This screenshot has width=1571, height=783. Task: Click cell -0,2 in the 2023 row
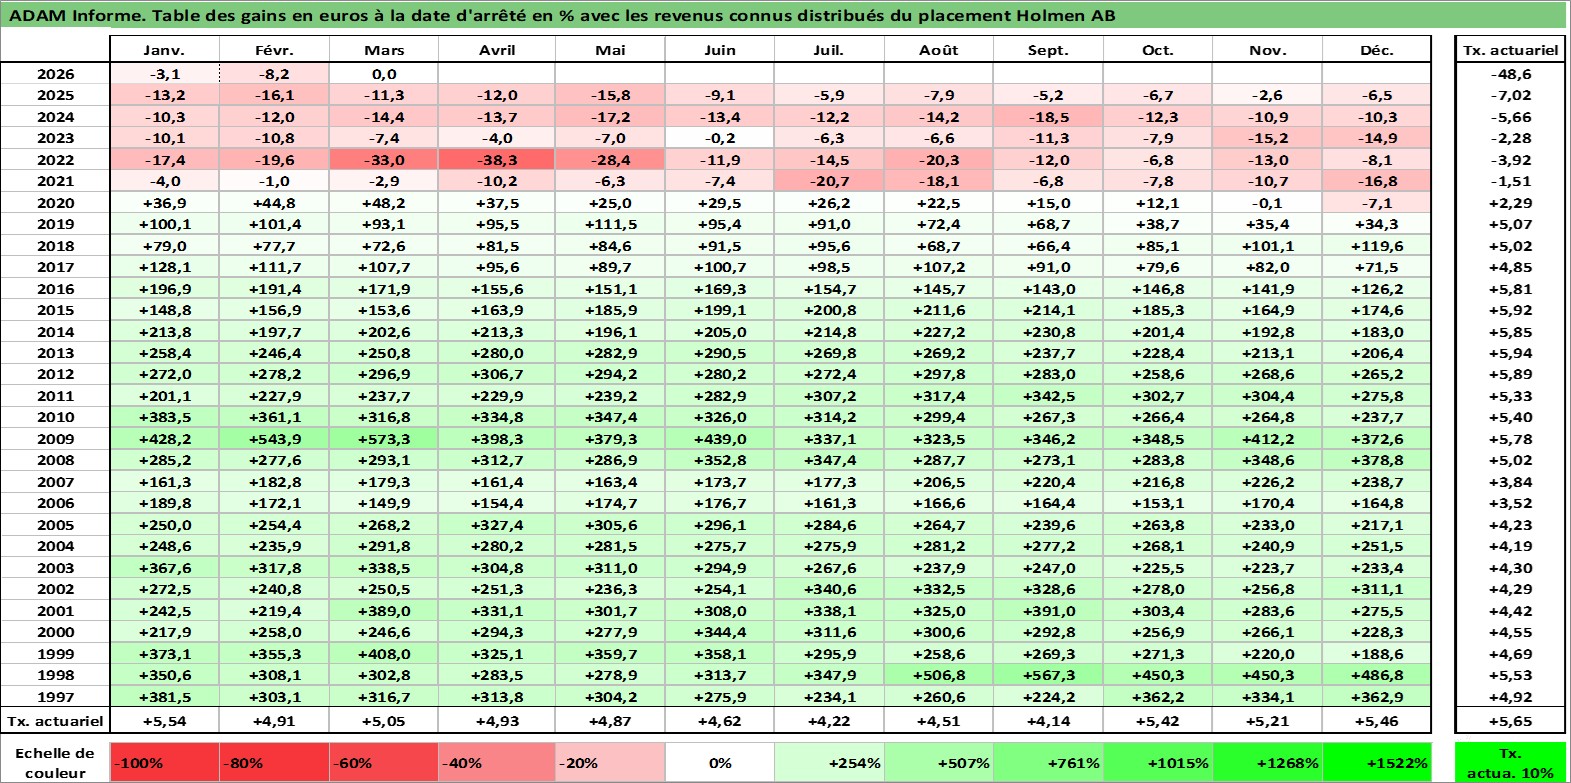pos(720,138)
